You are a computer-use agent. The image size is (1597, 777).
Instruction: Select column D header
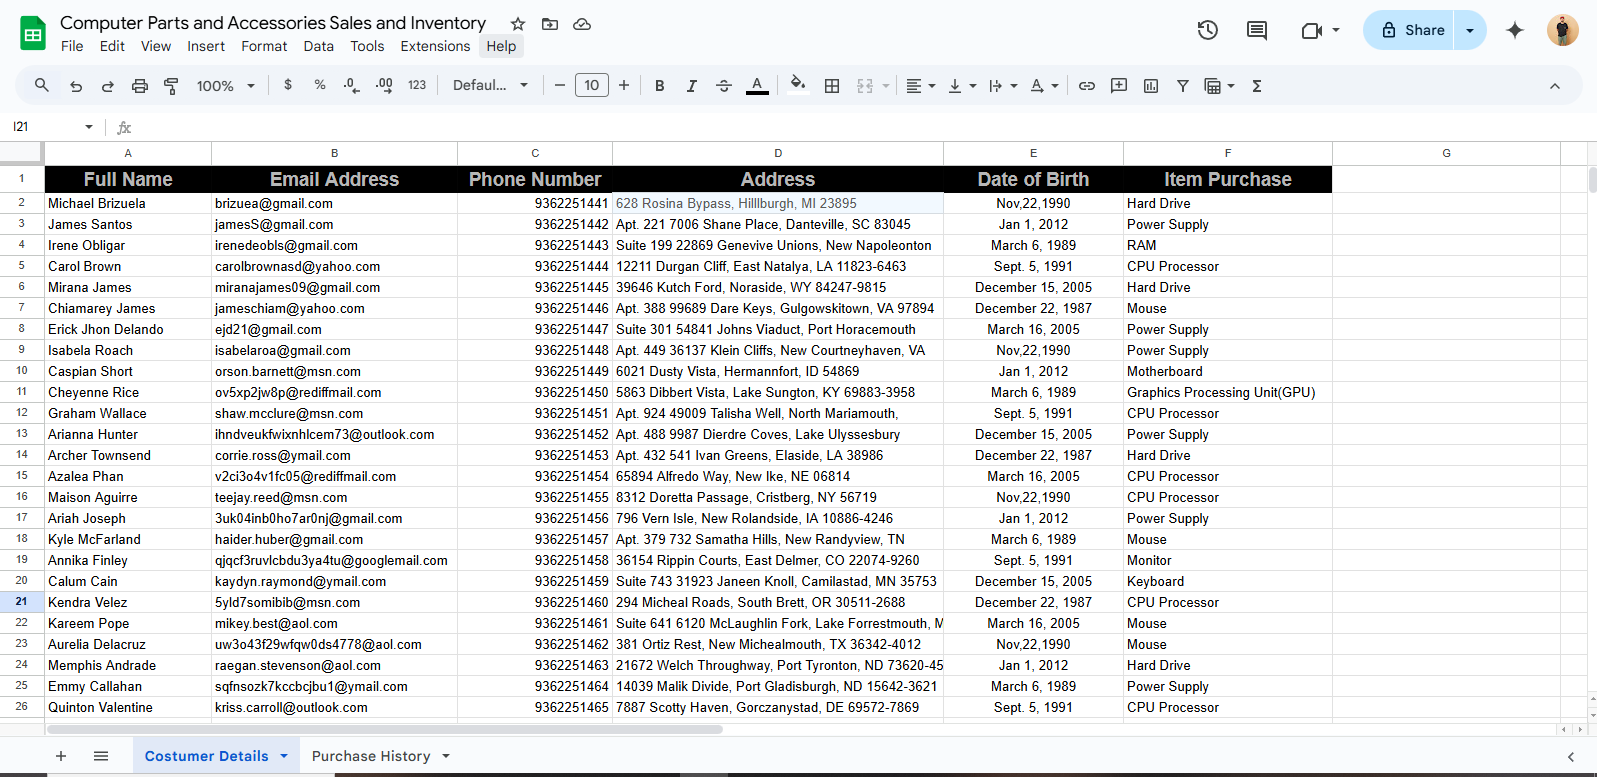coord(778,153)
